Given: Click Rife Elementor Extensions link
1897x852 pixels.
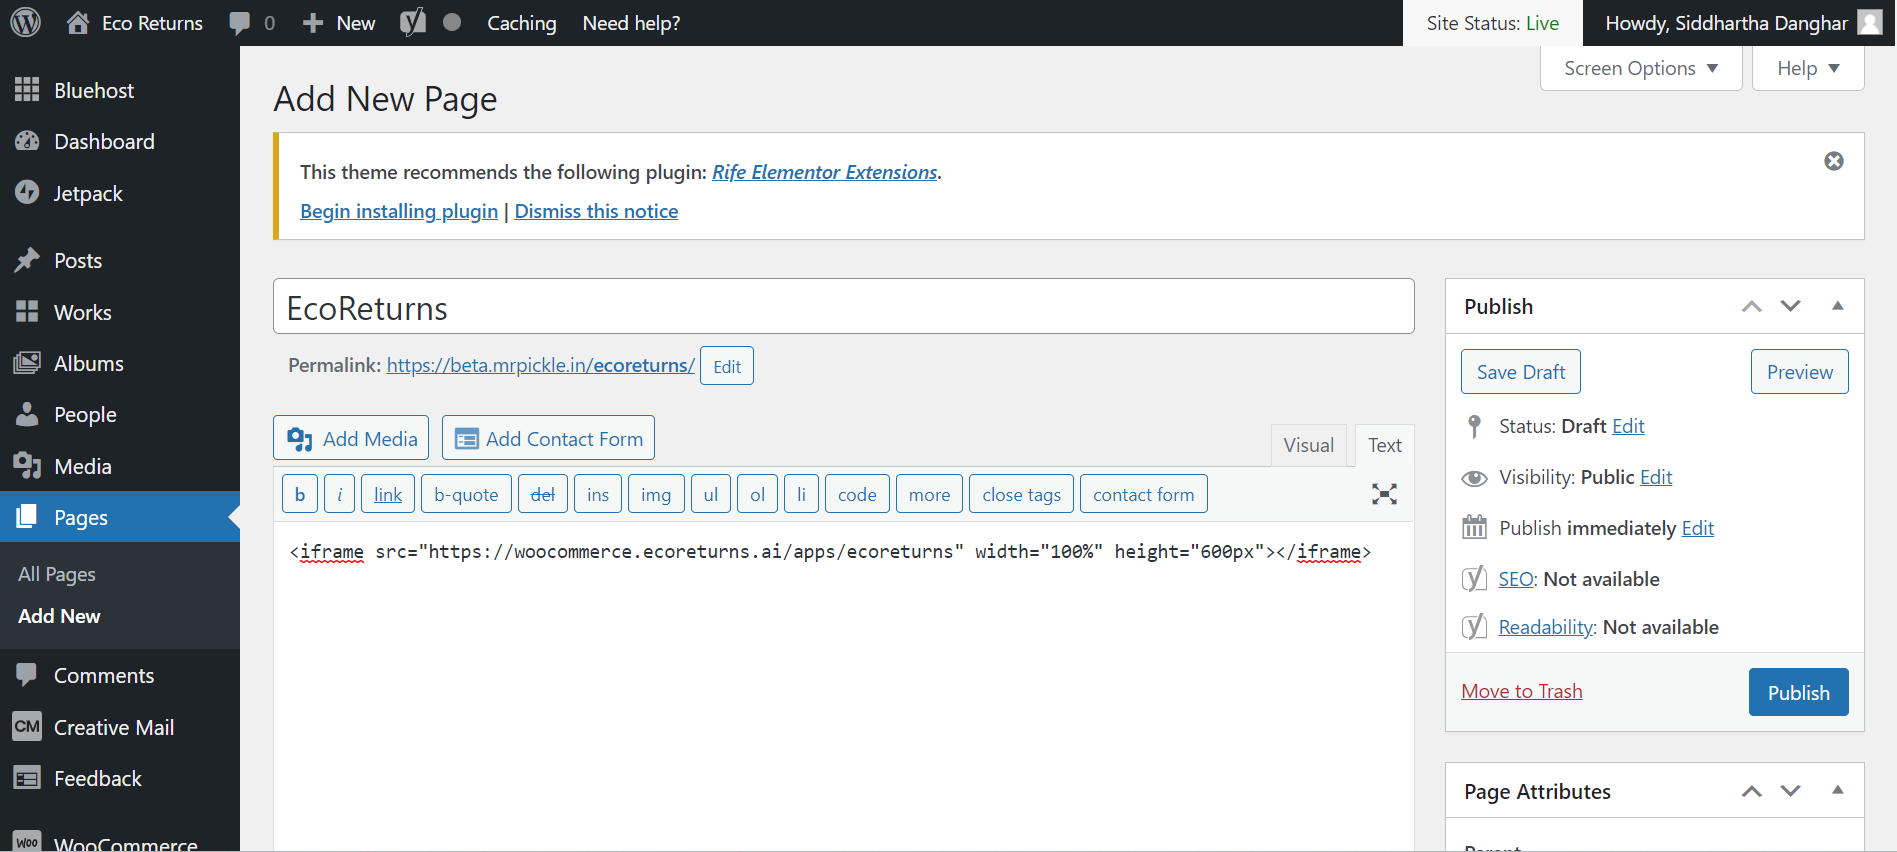Looking at the screenshot, I should pyautogui.click(x=824, y=172).
